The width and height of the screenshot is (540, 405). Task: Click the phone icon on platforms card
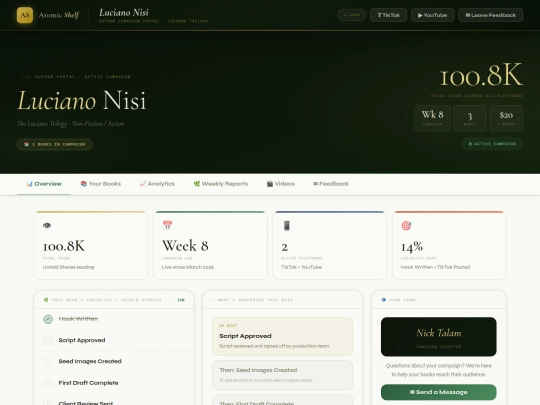[287, 226]
